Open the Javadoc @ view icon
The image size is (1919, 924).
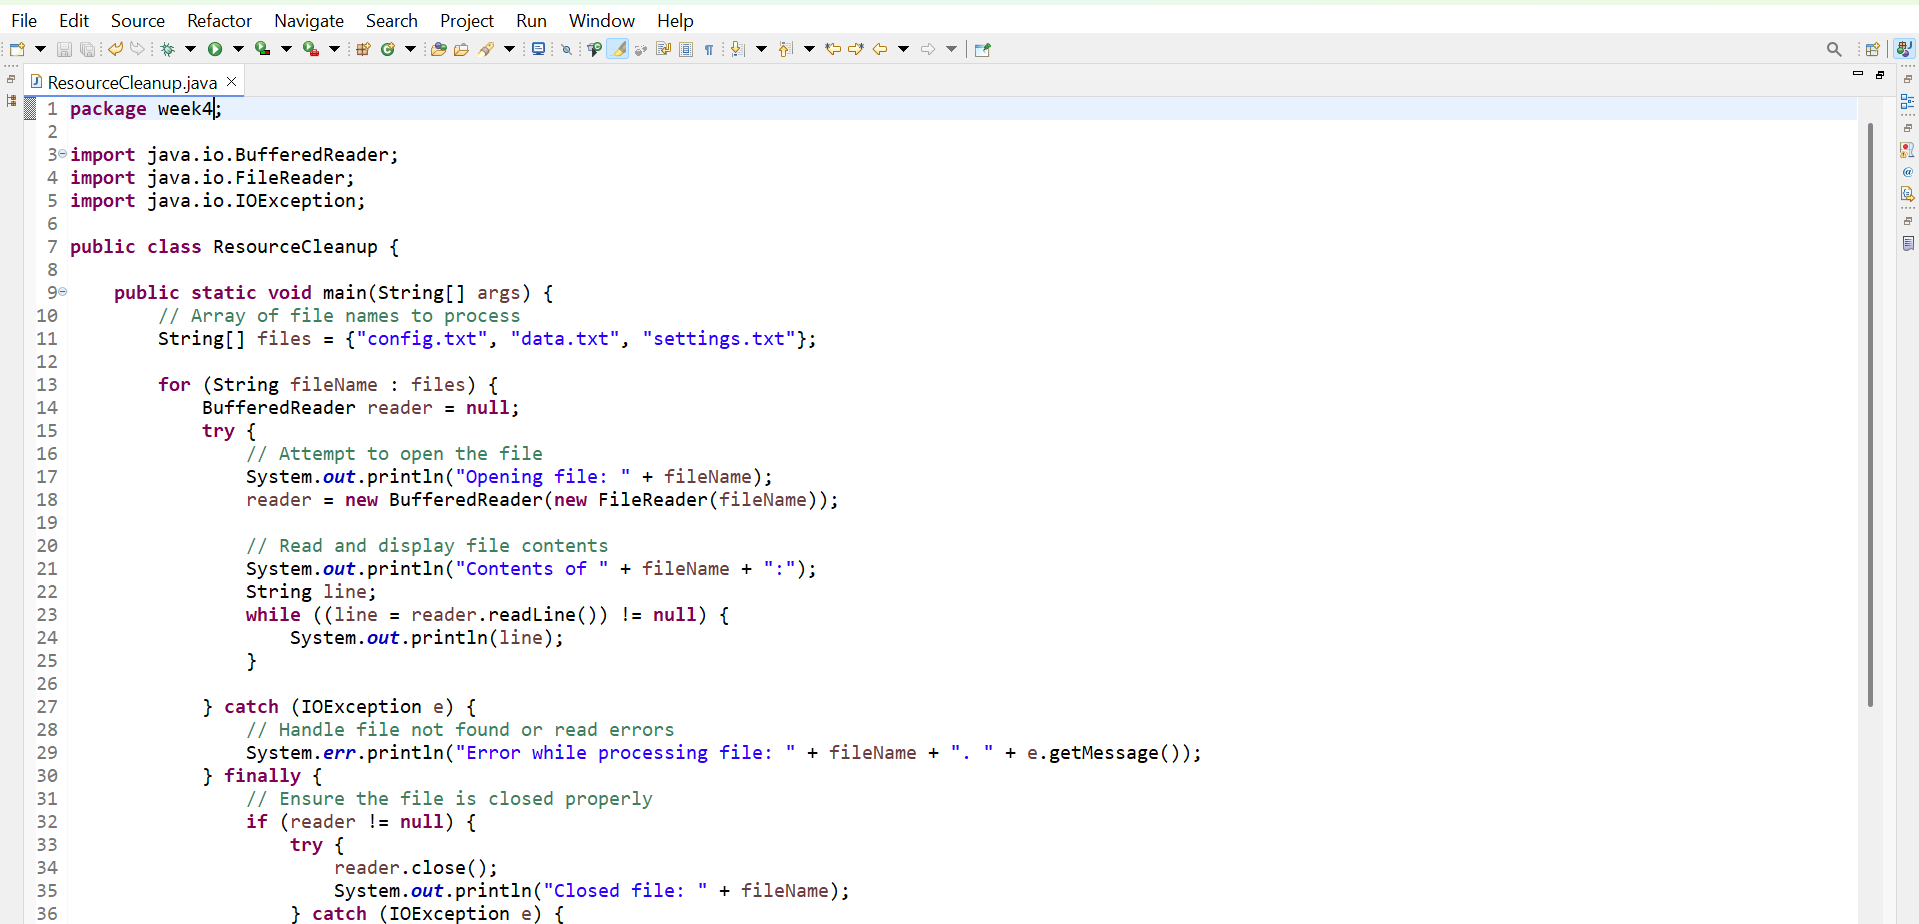[x=1908, y=172]
